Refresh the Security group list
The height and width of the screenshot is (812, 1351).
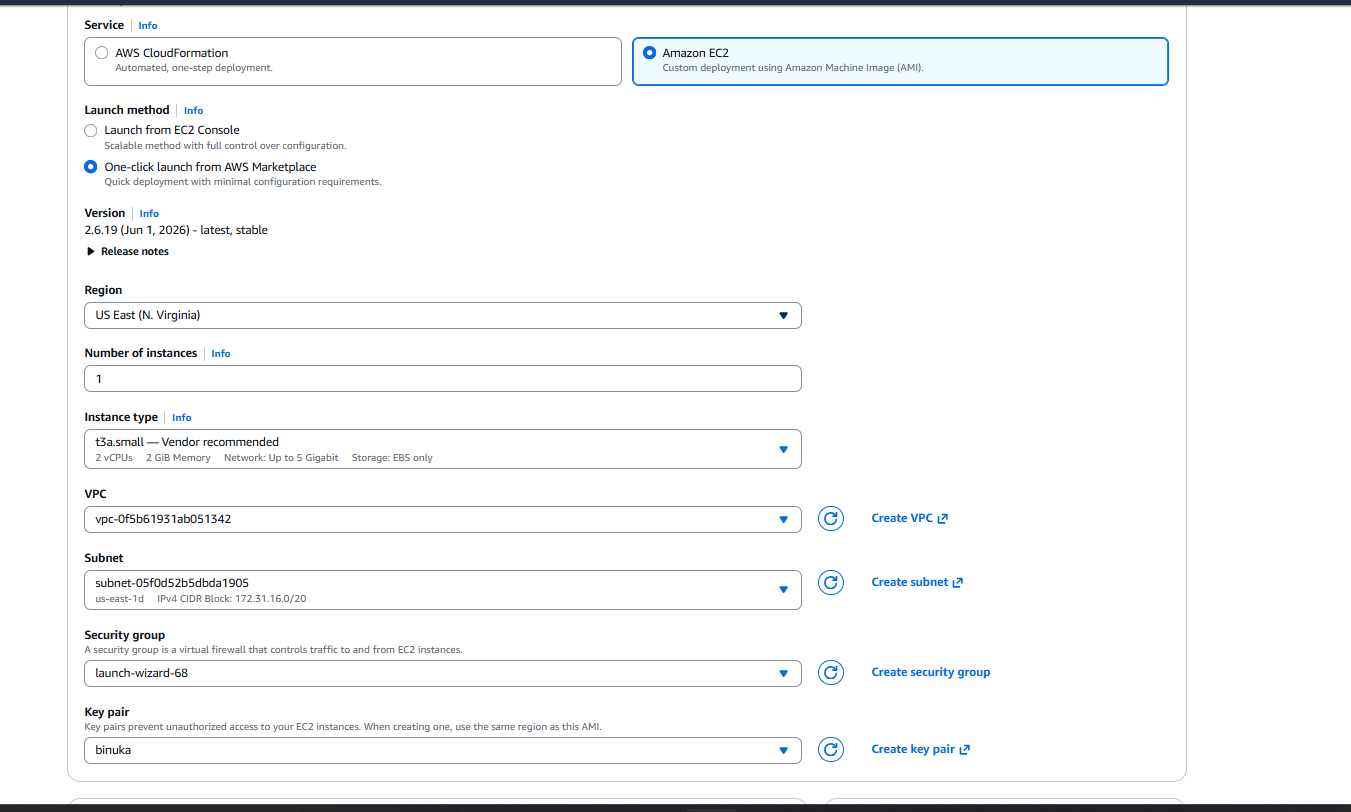coord(831,672)
